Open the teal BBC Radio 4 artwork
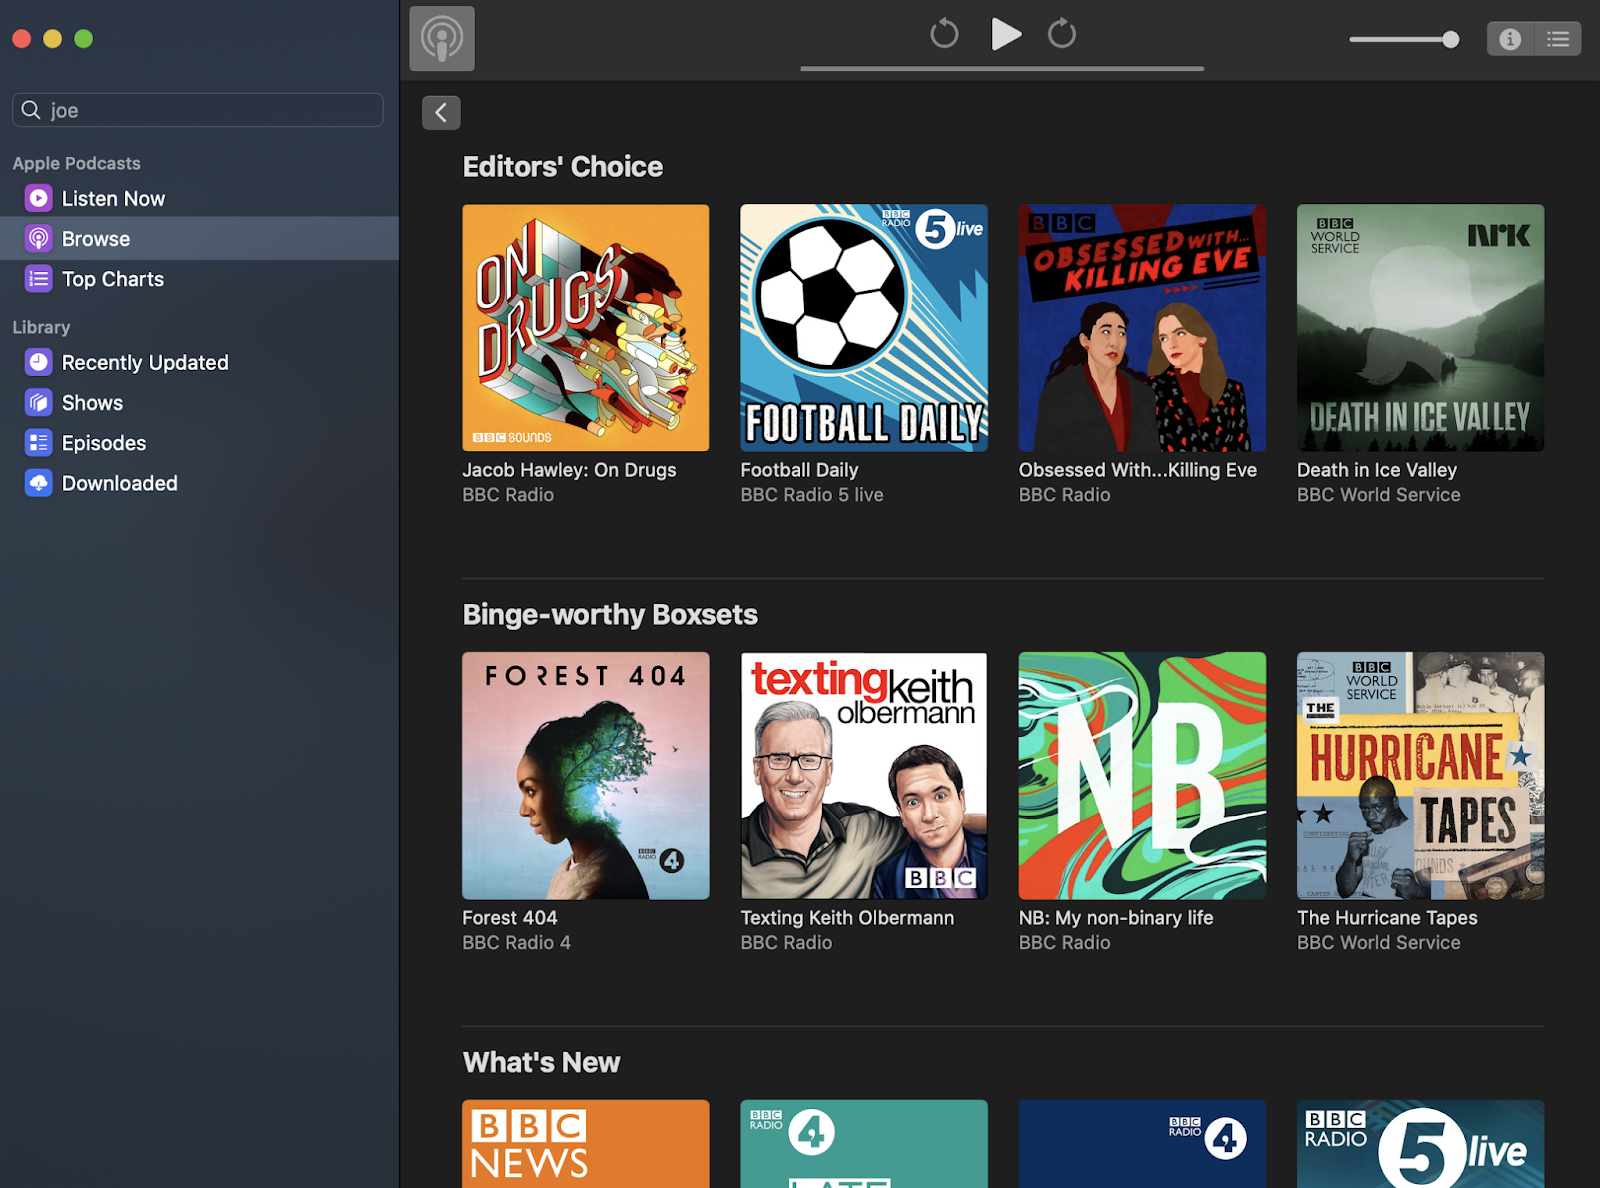This screenshot has height=1188, width=1600. click(x=864, y=1144)
